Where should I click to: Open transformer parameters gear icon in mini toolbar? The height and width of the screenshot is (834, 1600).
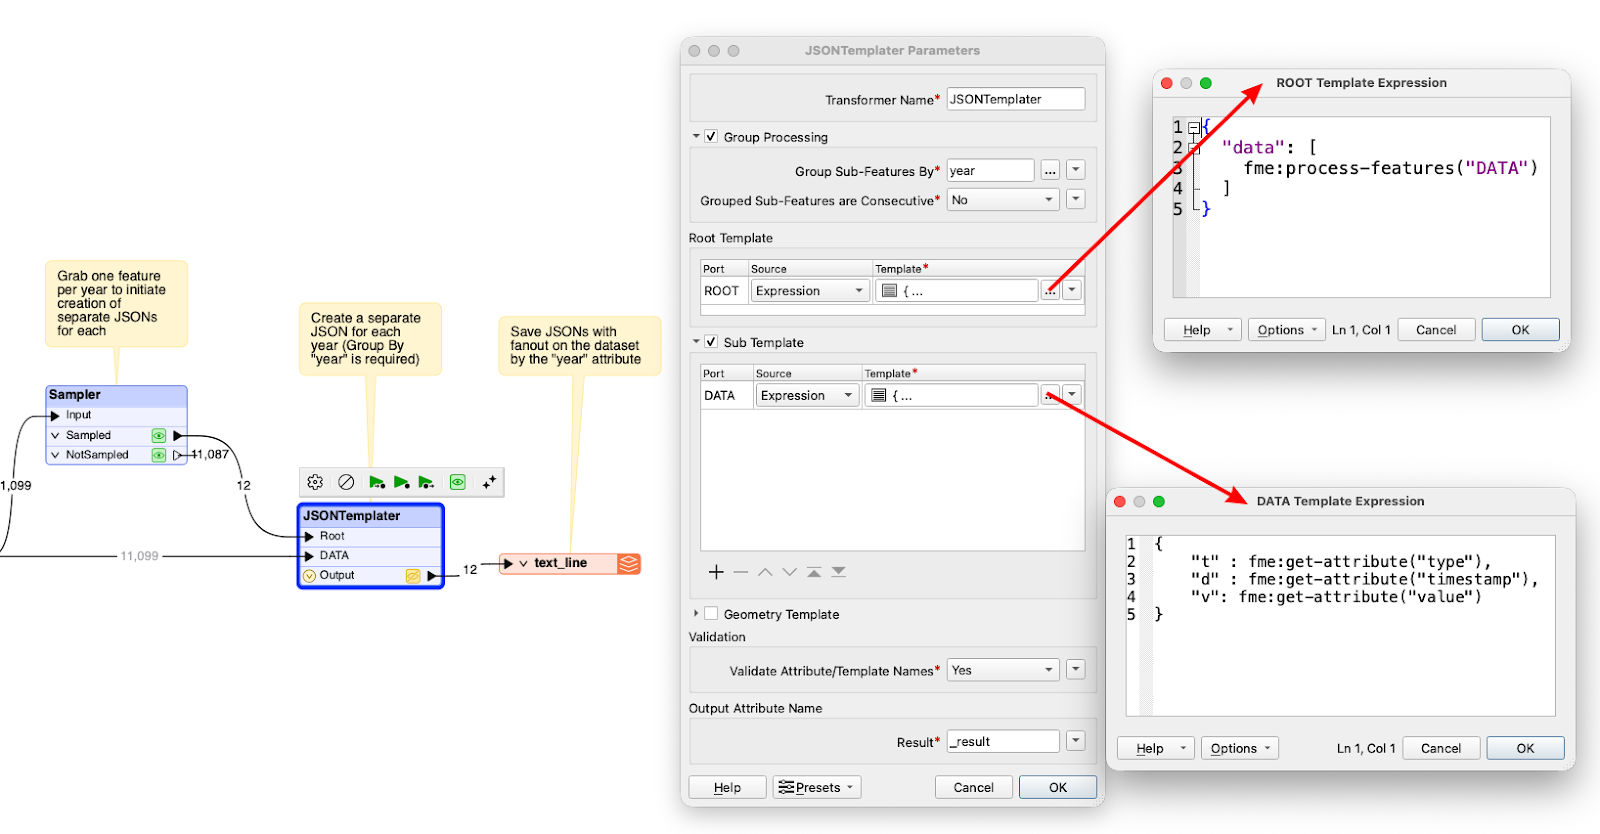tap(315, 482)
